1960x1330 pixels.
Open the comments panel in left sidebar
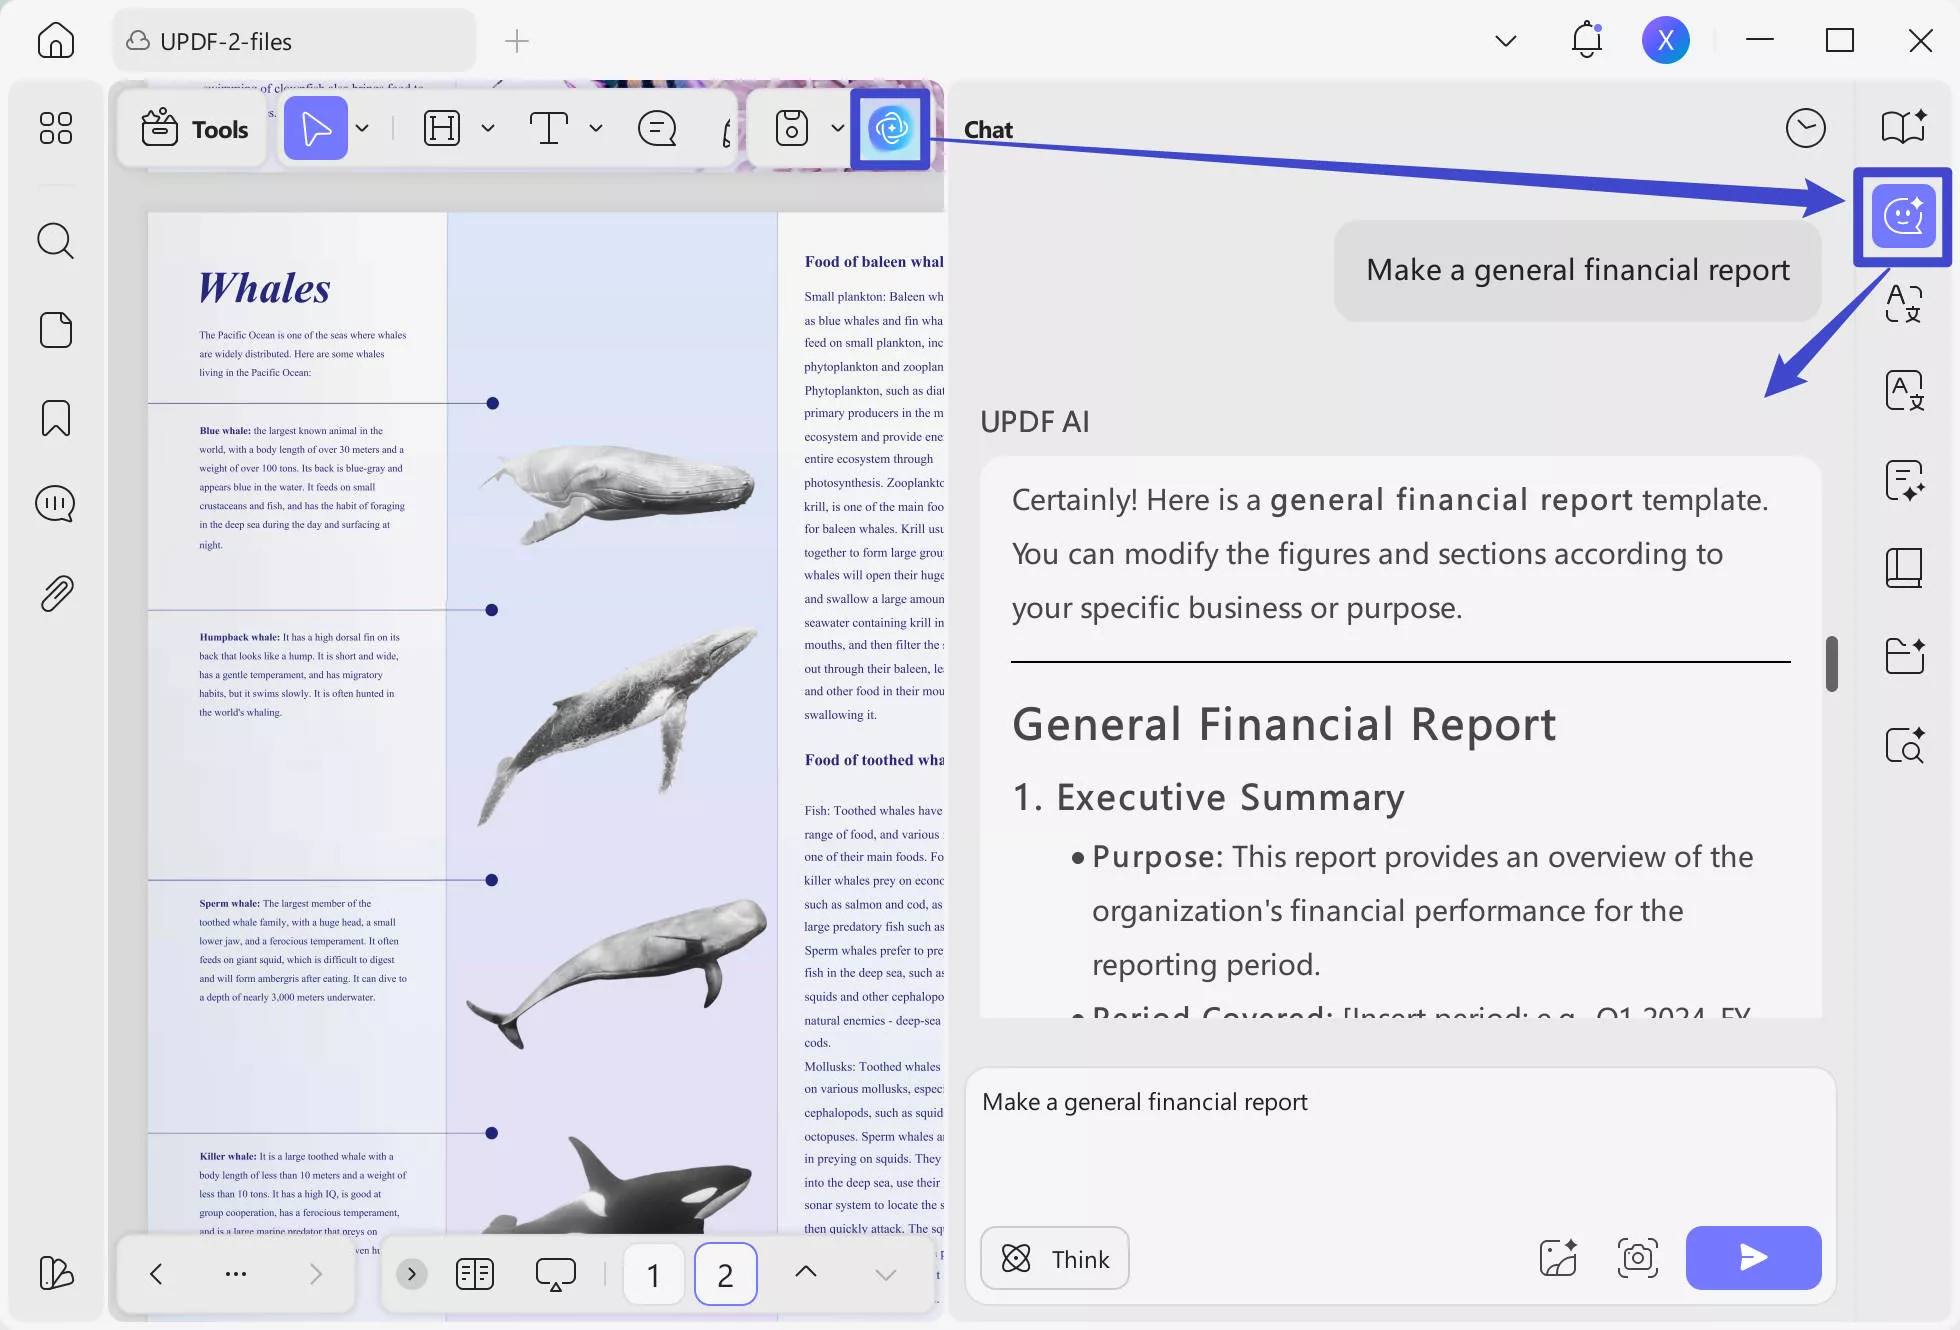pos(55,504)
